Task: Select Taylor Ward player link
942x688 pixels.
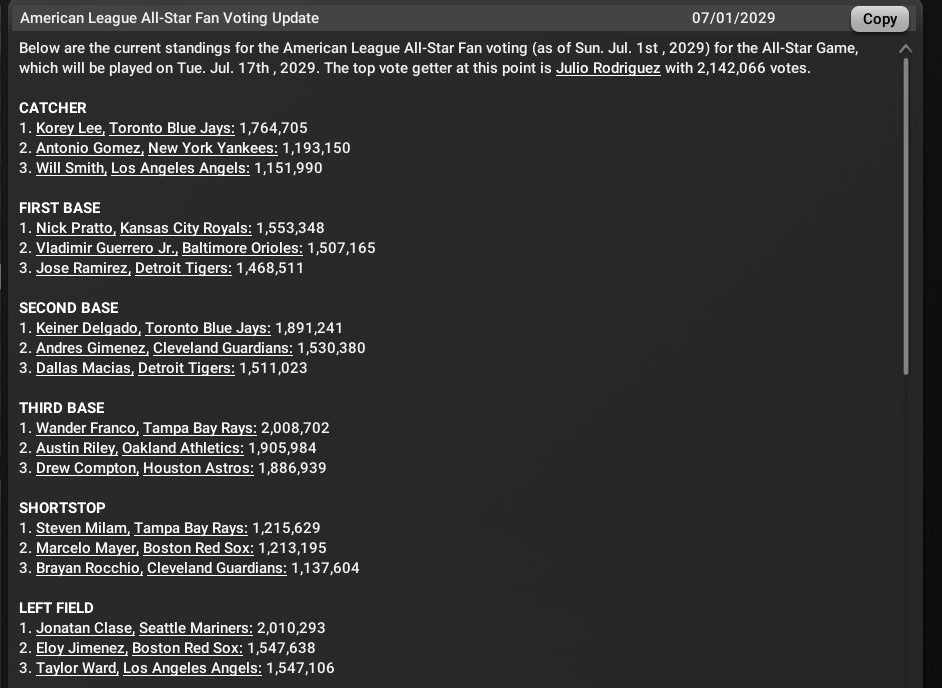Action: (x=77, y=668)
